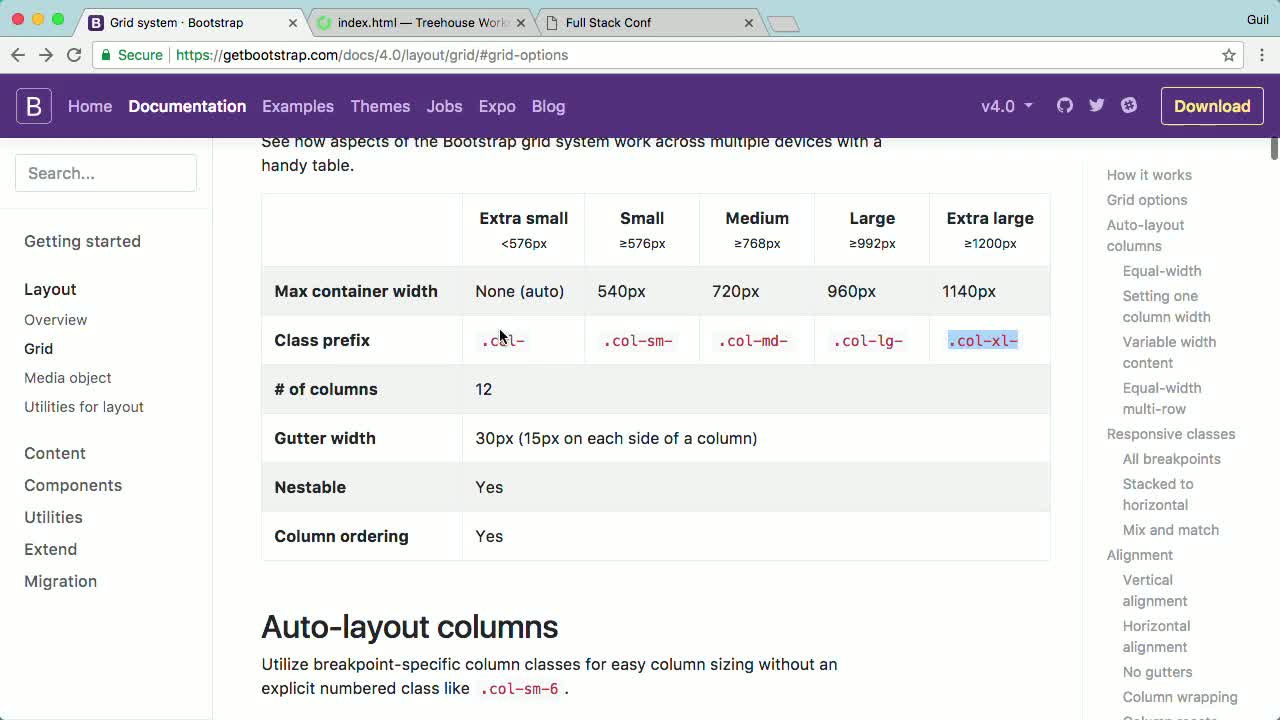The image size is (1280, 720).
Task: Open the Grid page in the sidebar
Action: click(38, 348)
